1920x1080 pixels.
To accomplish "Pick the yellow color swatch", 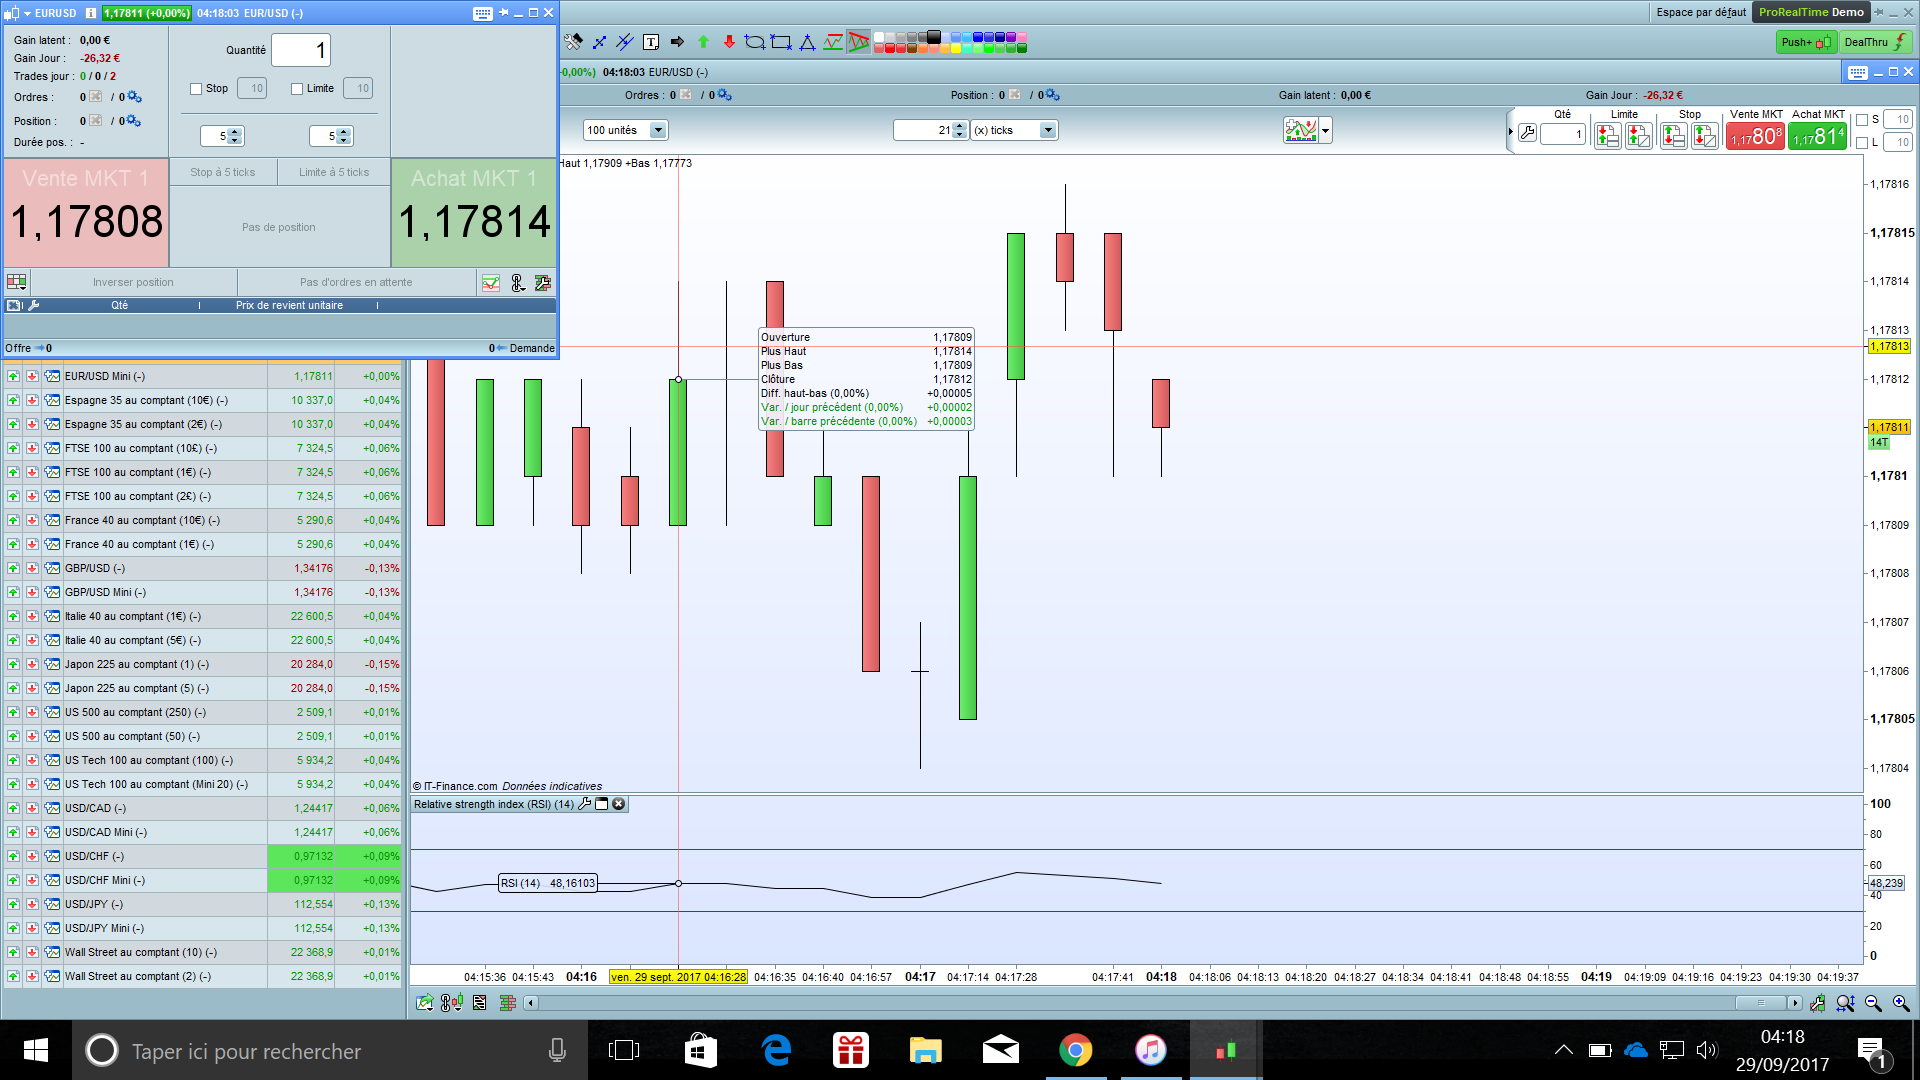I will pos(955,48).
